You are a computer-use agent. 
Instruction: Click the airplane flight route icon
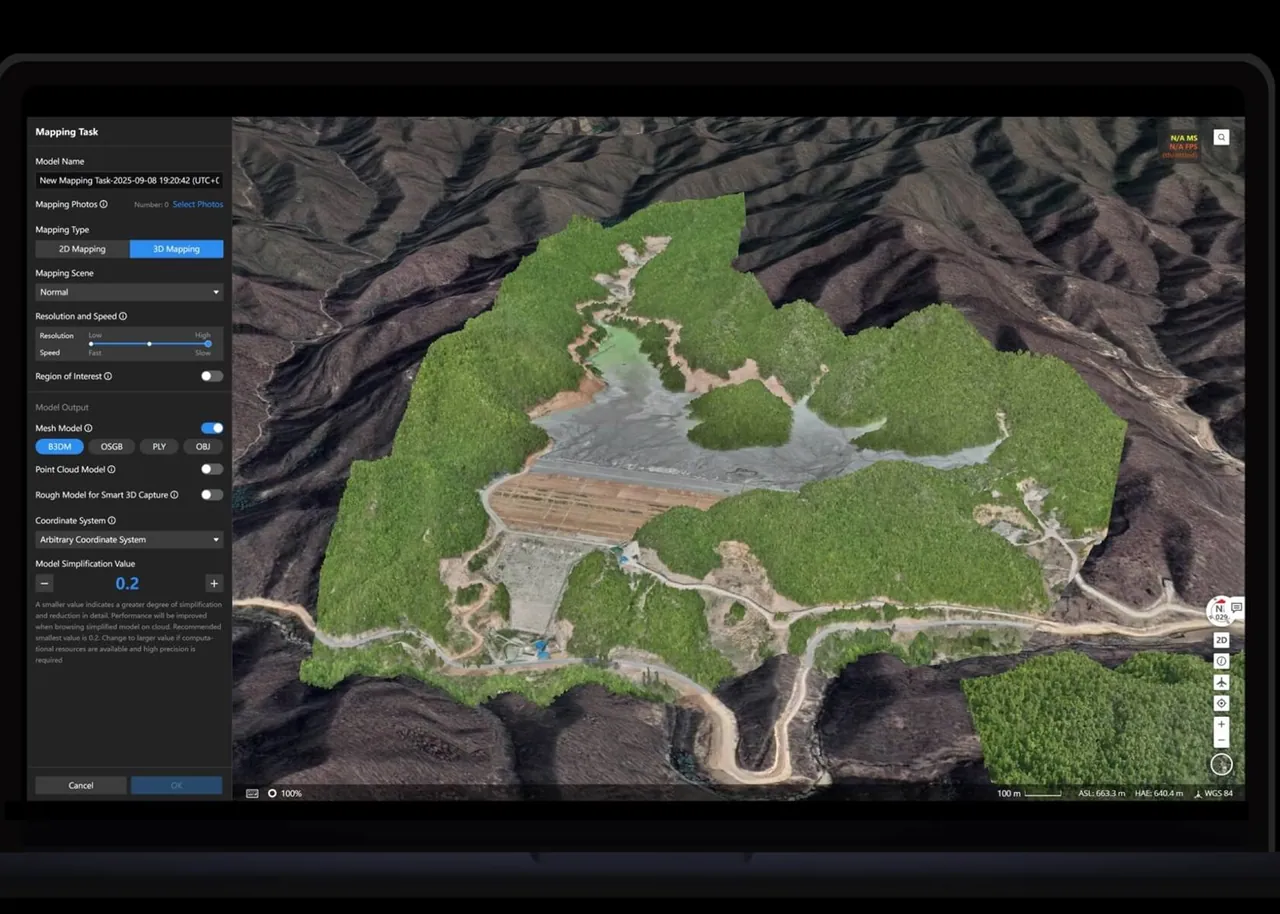pyautogui.click(x=1221, y=682)
